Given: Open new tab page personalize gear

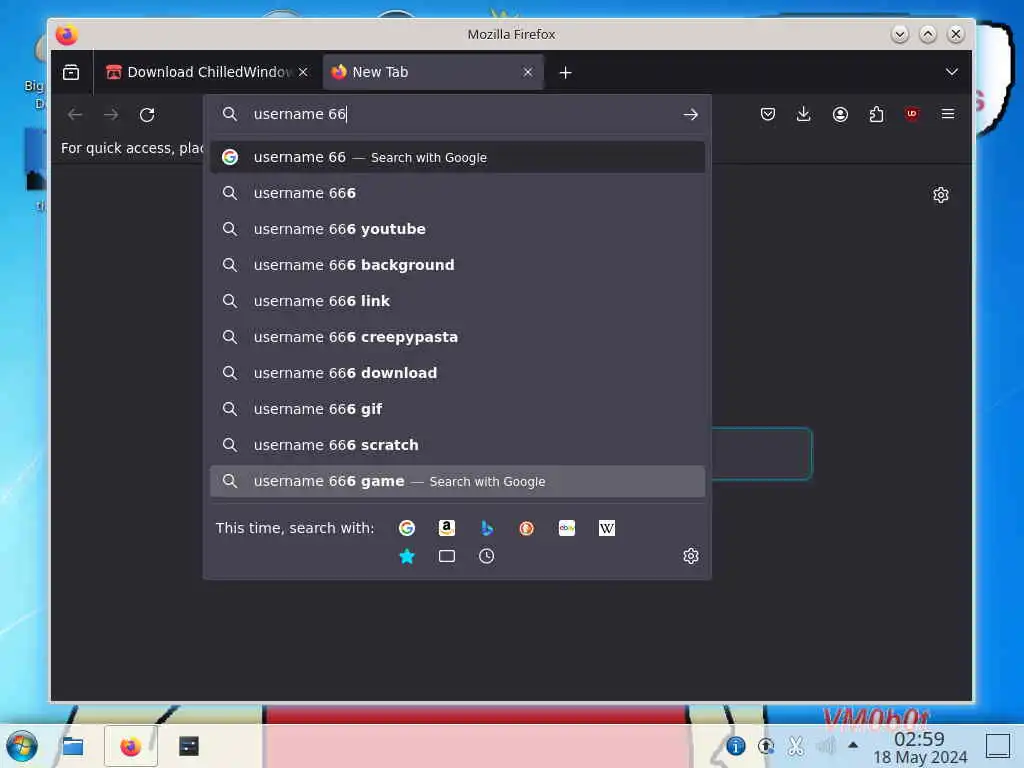Looking at the screenshot, I should pyautogui.click(x=940, y=195).
